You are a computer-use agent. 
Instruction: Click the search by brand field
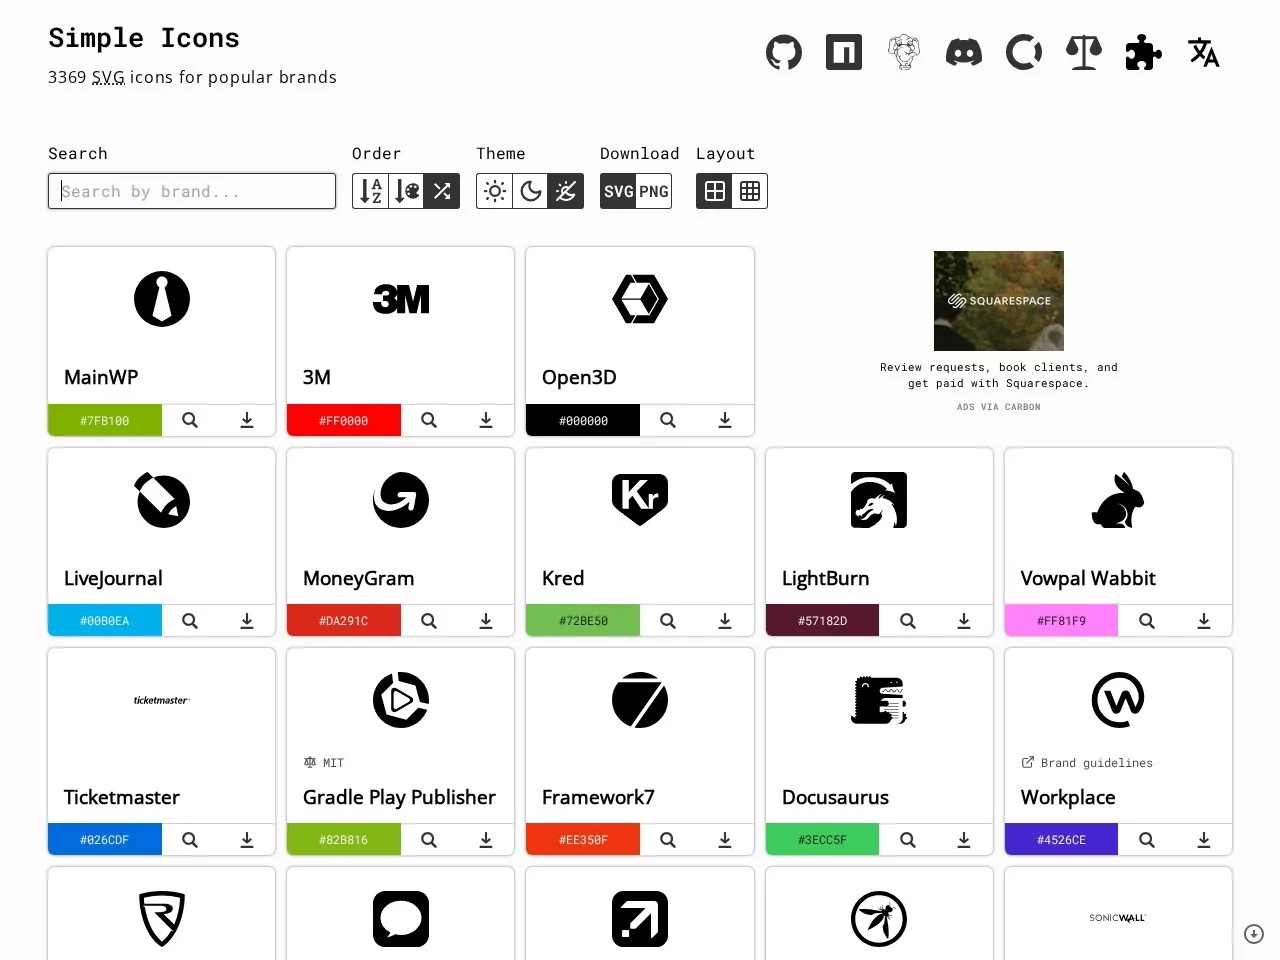tap(191, 191)
